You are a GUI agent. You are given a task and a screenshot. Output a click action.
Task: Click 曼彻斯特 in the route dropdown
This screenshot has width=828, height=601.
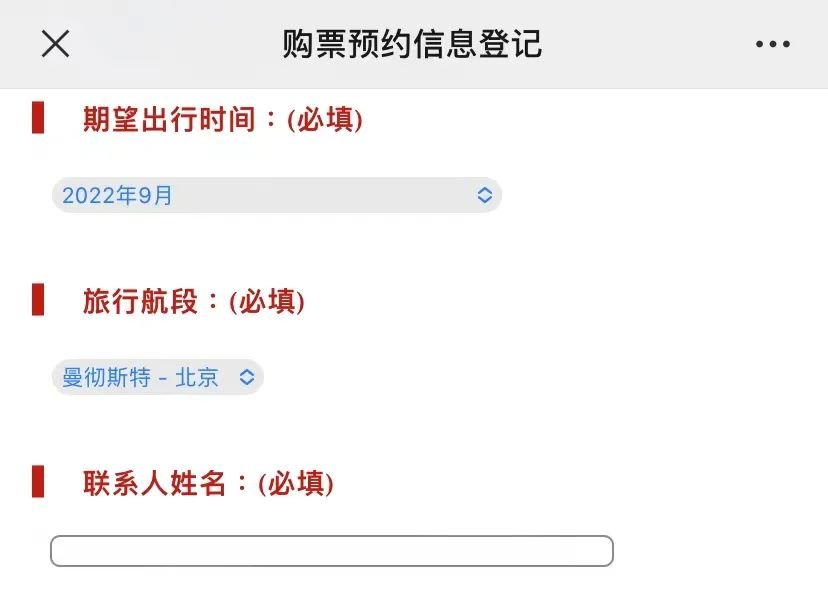[106, 377]
